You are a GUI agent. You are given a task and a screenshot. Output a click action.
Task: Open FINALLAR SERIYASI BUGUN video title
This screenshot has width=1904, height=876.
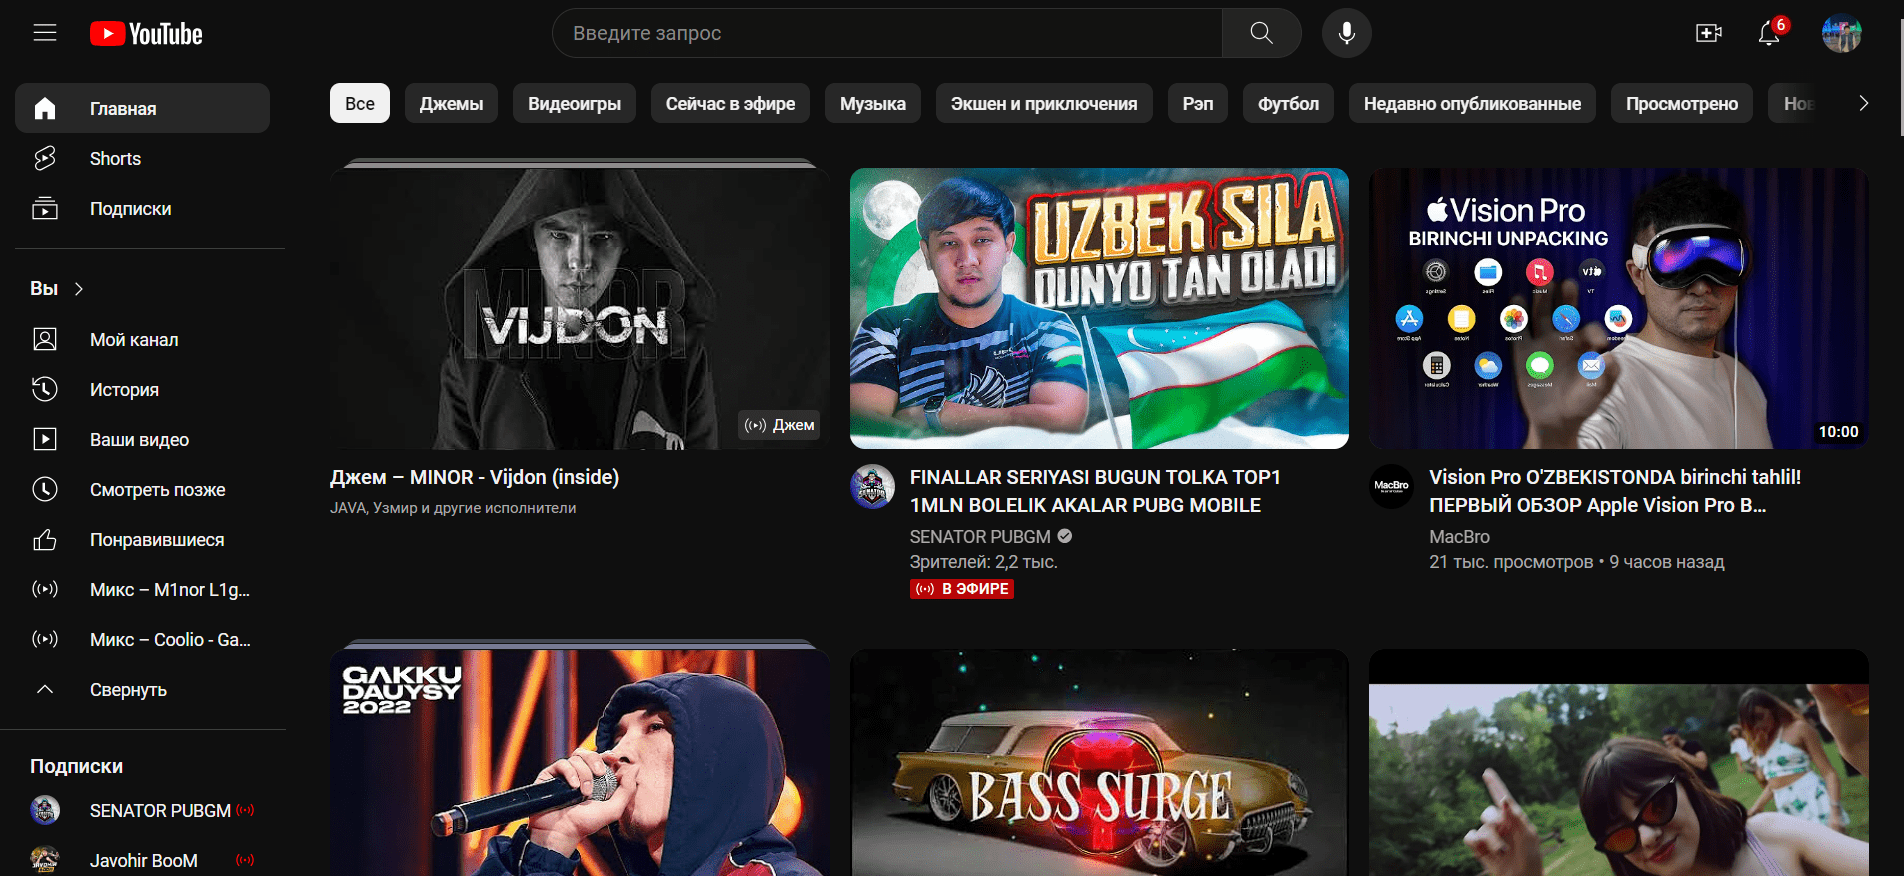click(1095, 491)
